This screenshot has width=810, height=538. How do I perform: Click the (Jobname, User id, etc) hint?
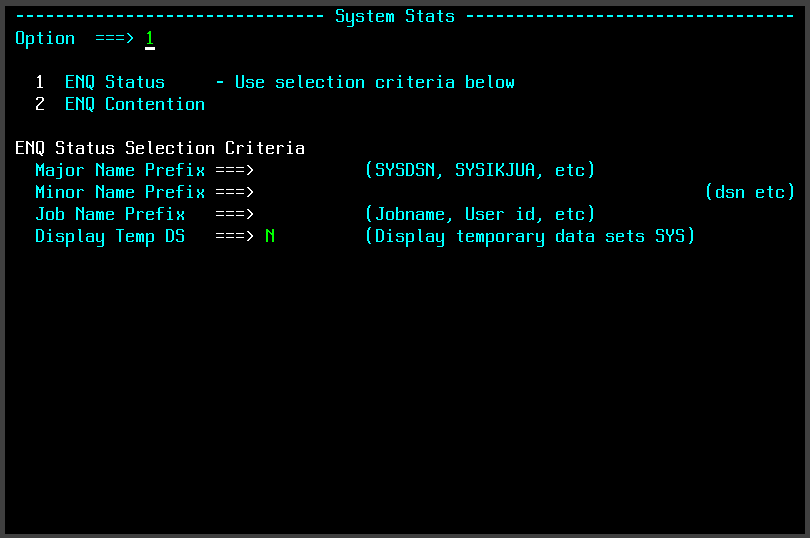click(x=480, y=214)
